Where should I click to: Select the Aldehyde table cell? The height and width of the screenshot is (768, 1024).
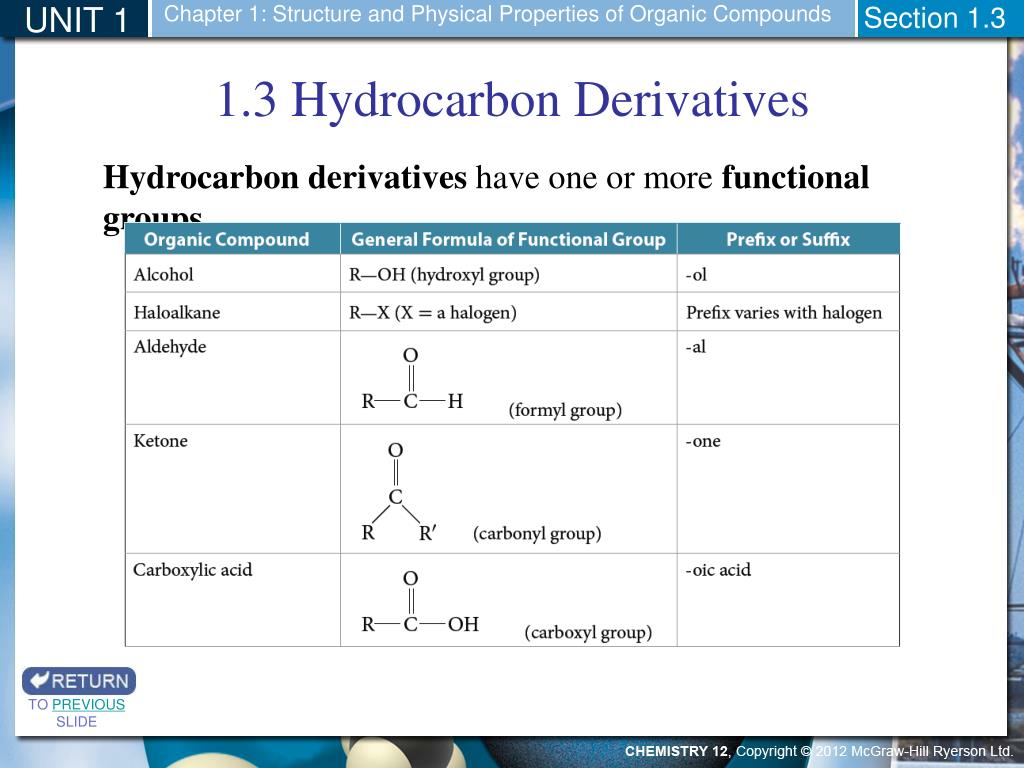tap(232, 377)
